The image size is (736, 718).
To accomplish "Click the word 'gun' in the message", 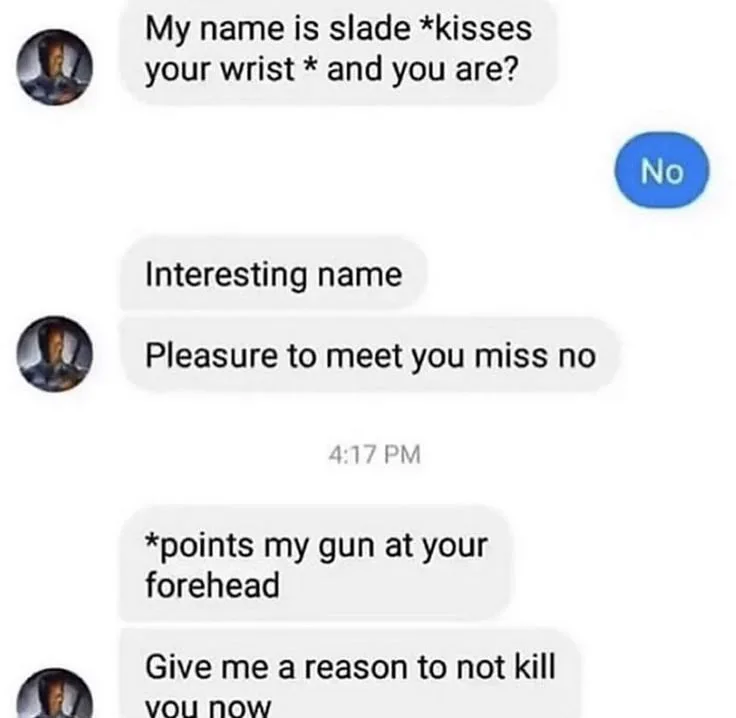I will [x=346, y=547].
